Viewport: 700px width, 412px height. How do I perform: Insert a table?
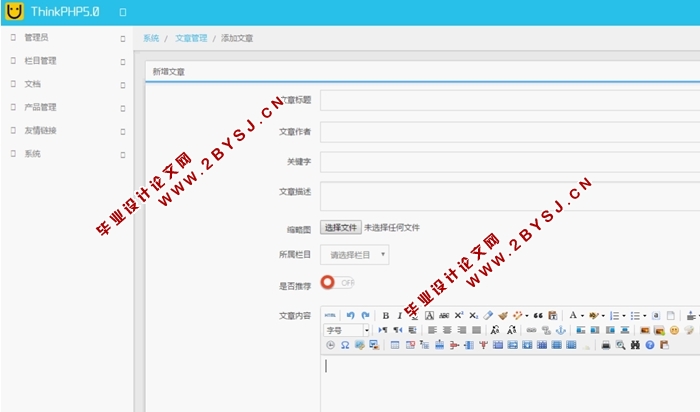coord(395,345)
